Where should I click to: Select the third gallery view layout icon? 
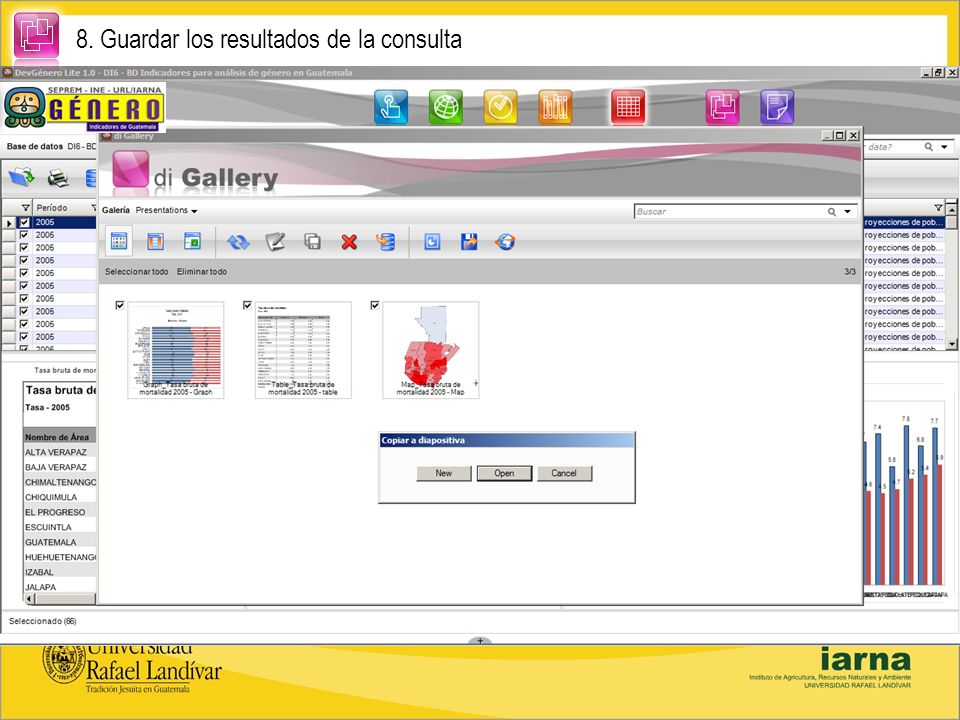pyautogui.click(x=192, y=241)
